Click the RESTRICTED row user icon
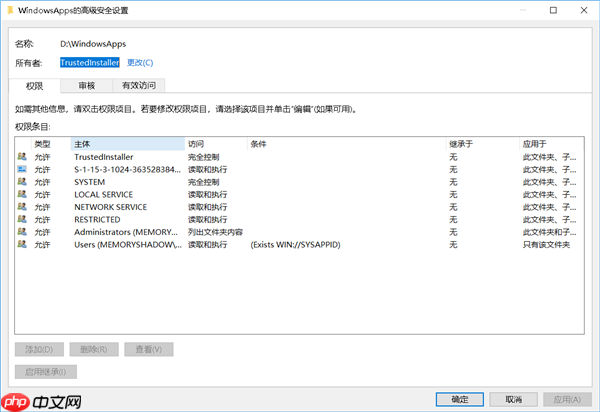Screen dimensions: 600x412 pos(22,219)
